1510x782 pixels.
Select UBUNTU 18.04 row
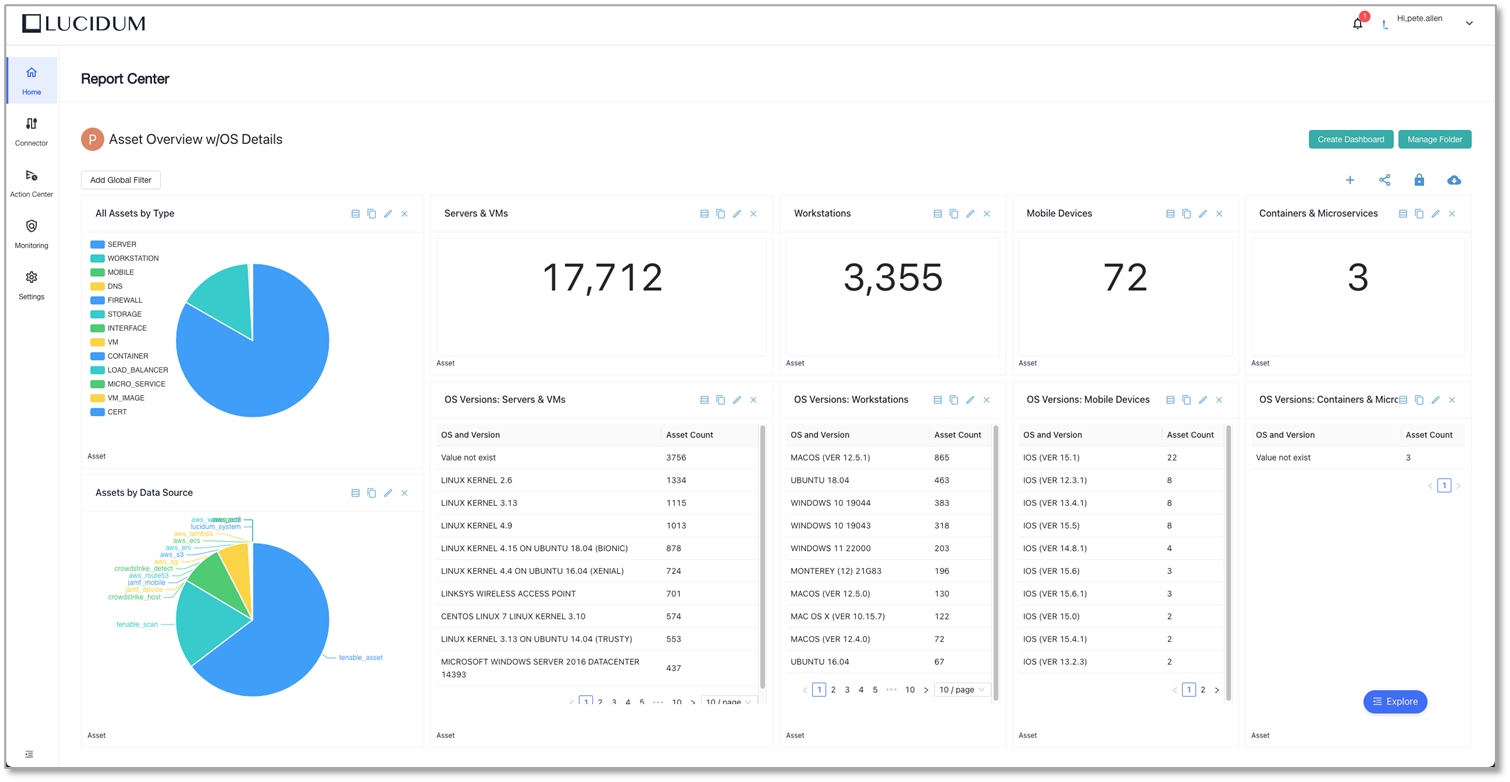coord(888,480)
